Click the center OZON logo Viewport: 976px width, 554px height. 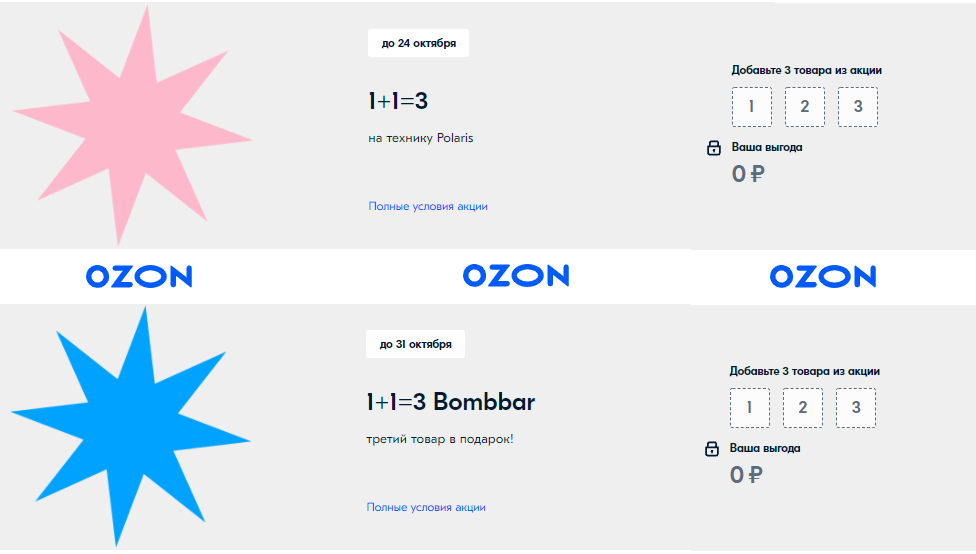coord(516,276)
